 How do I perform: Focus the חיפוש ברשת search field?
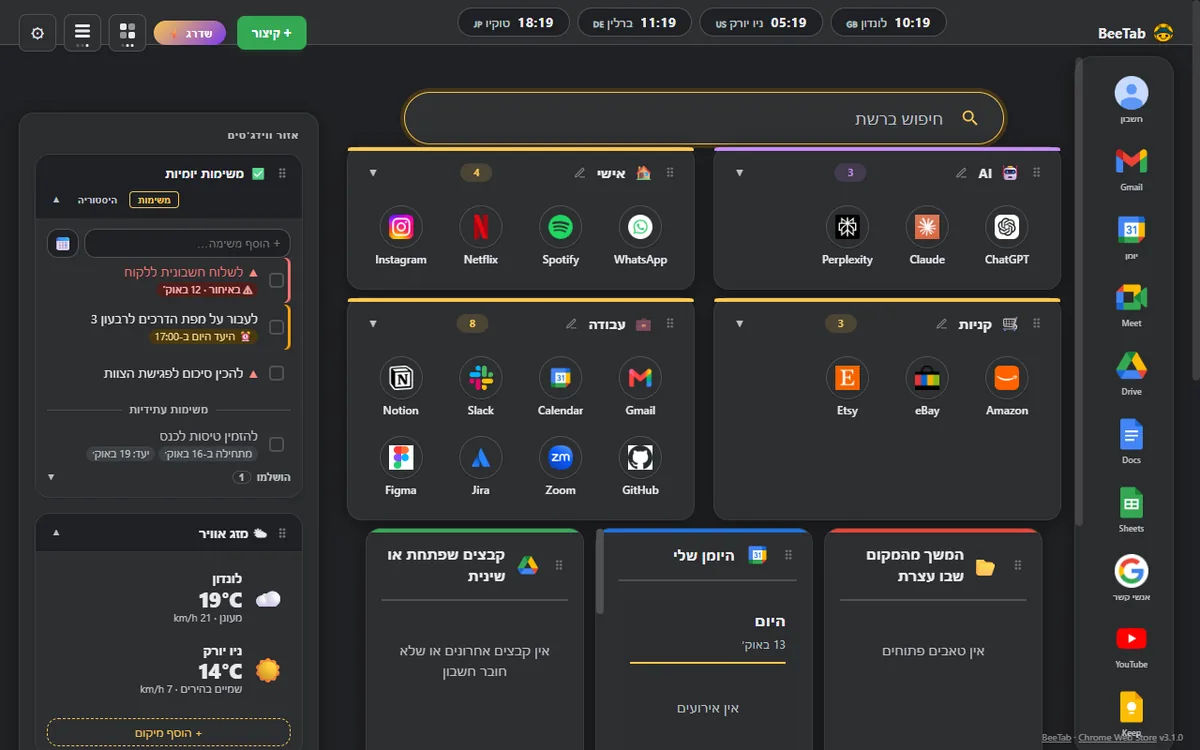(704, 118)
